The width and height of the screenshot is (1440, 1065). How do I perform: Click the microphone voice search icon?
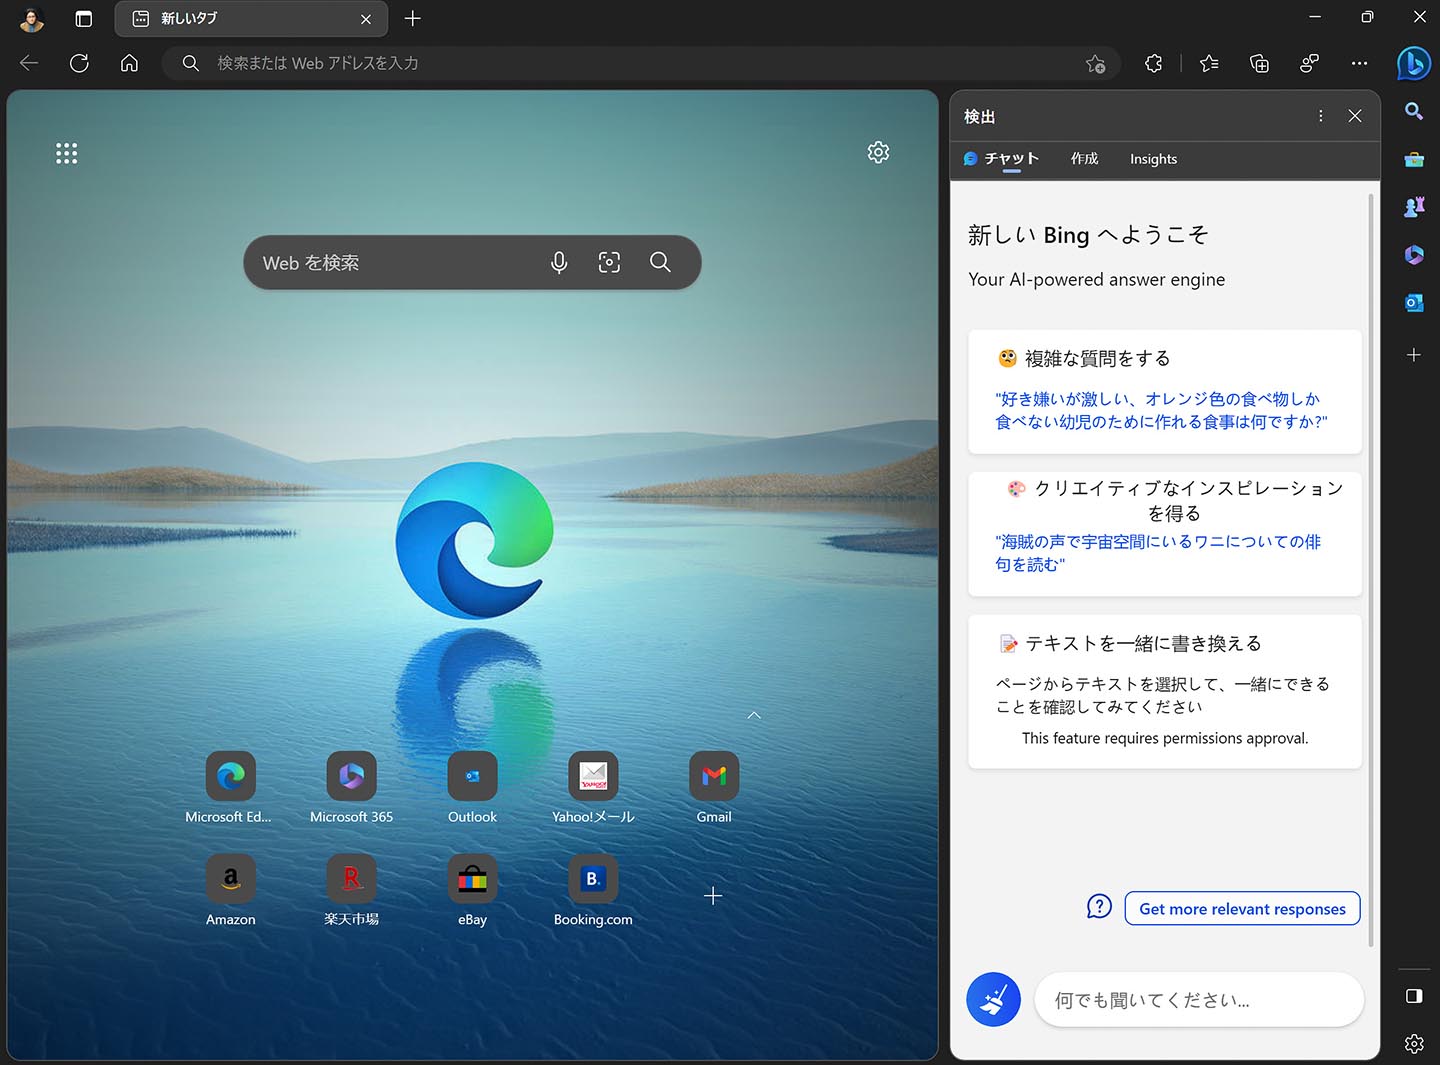(559, 262)
